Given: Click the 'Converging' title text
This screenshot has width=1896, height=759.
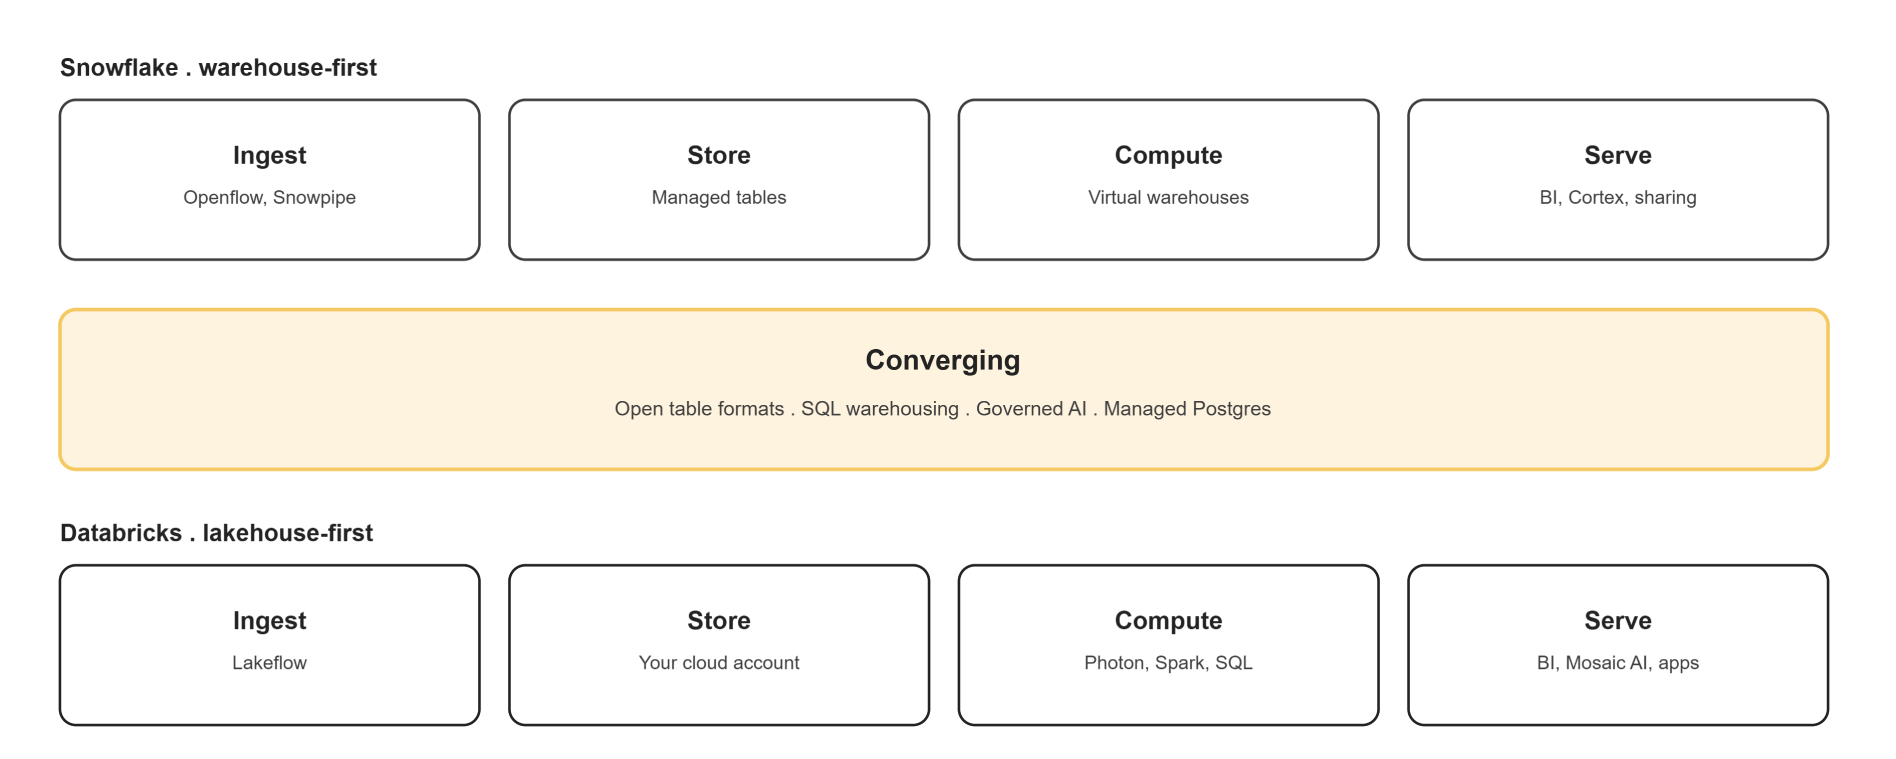Looking at the screenshot, I should [x=943, y=360].
